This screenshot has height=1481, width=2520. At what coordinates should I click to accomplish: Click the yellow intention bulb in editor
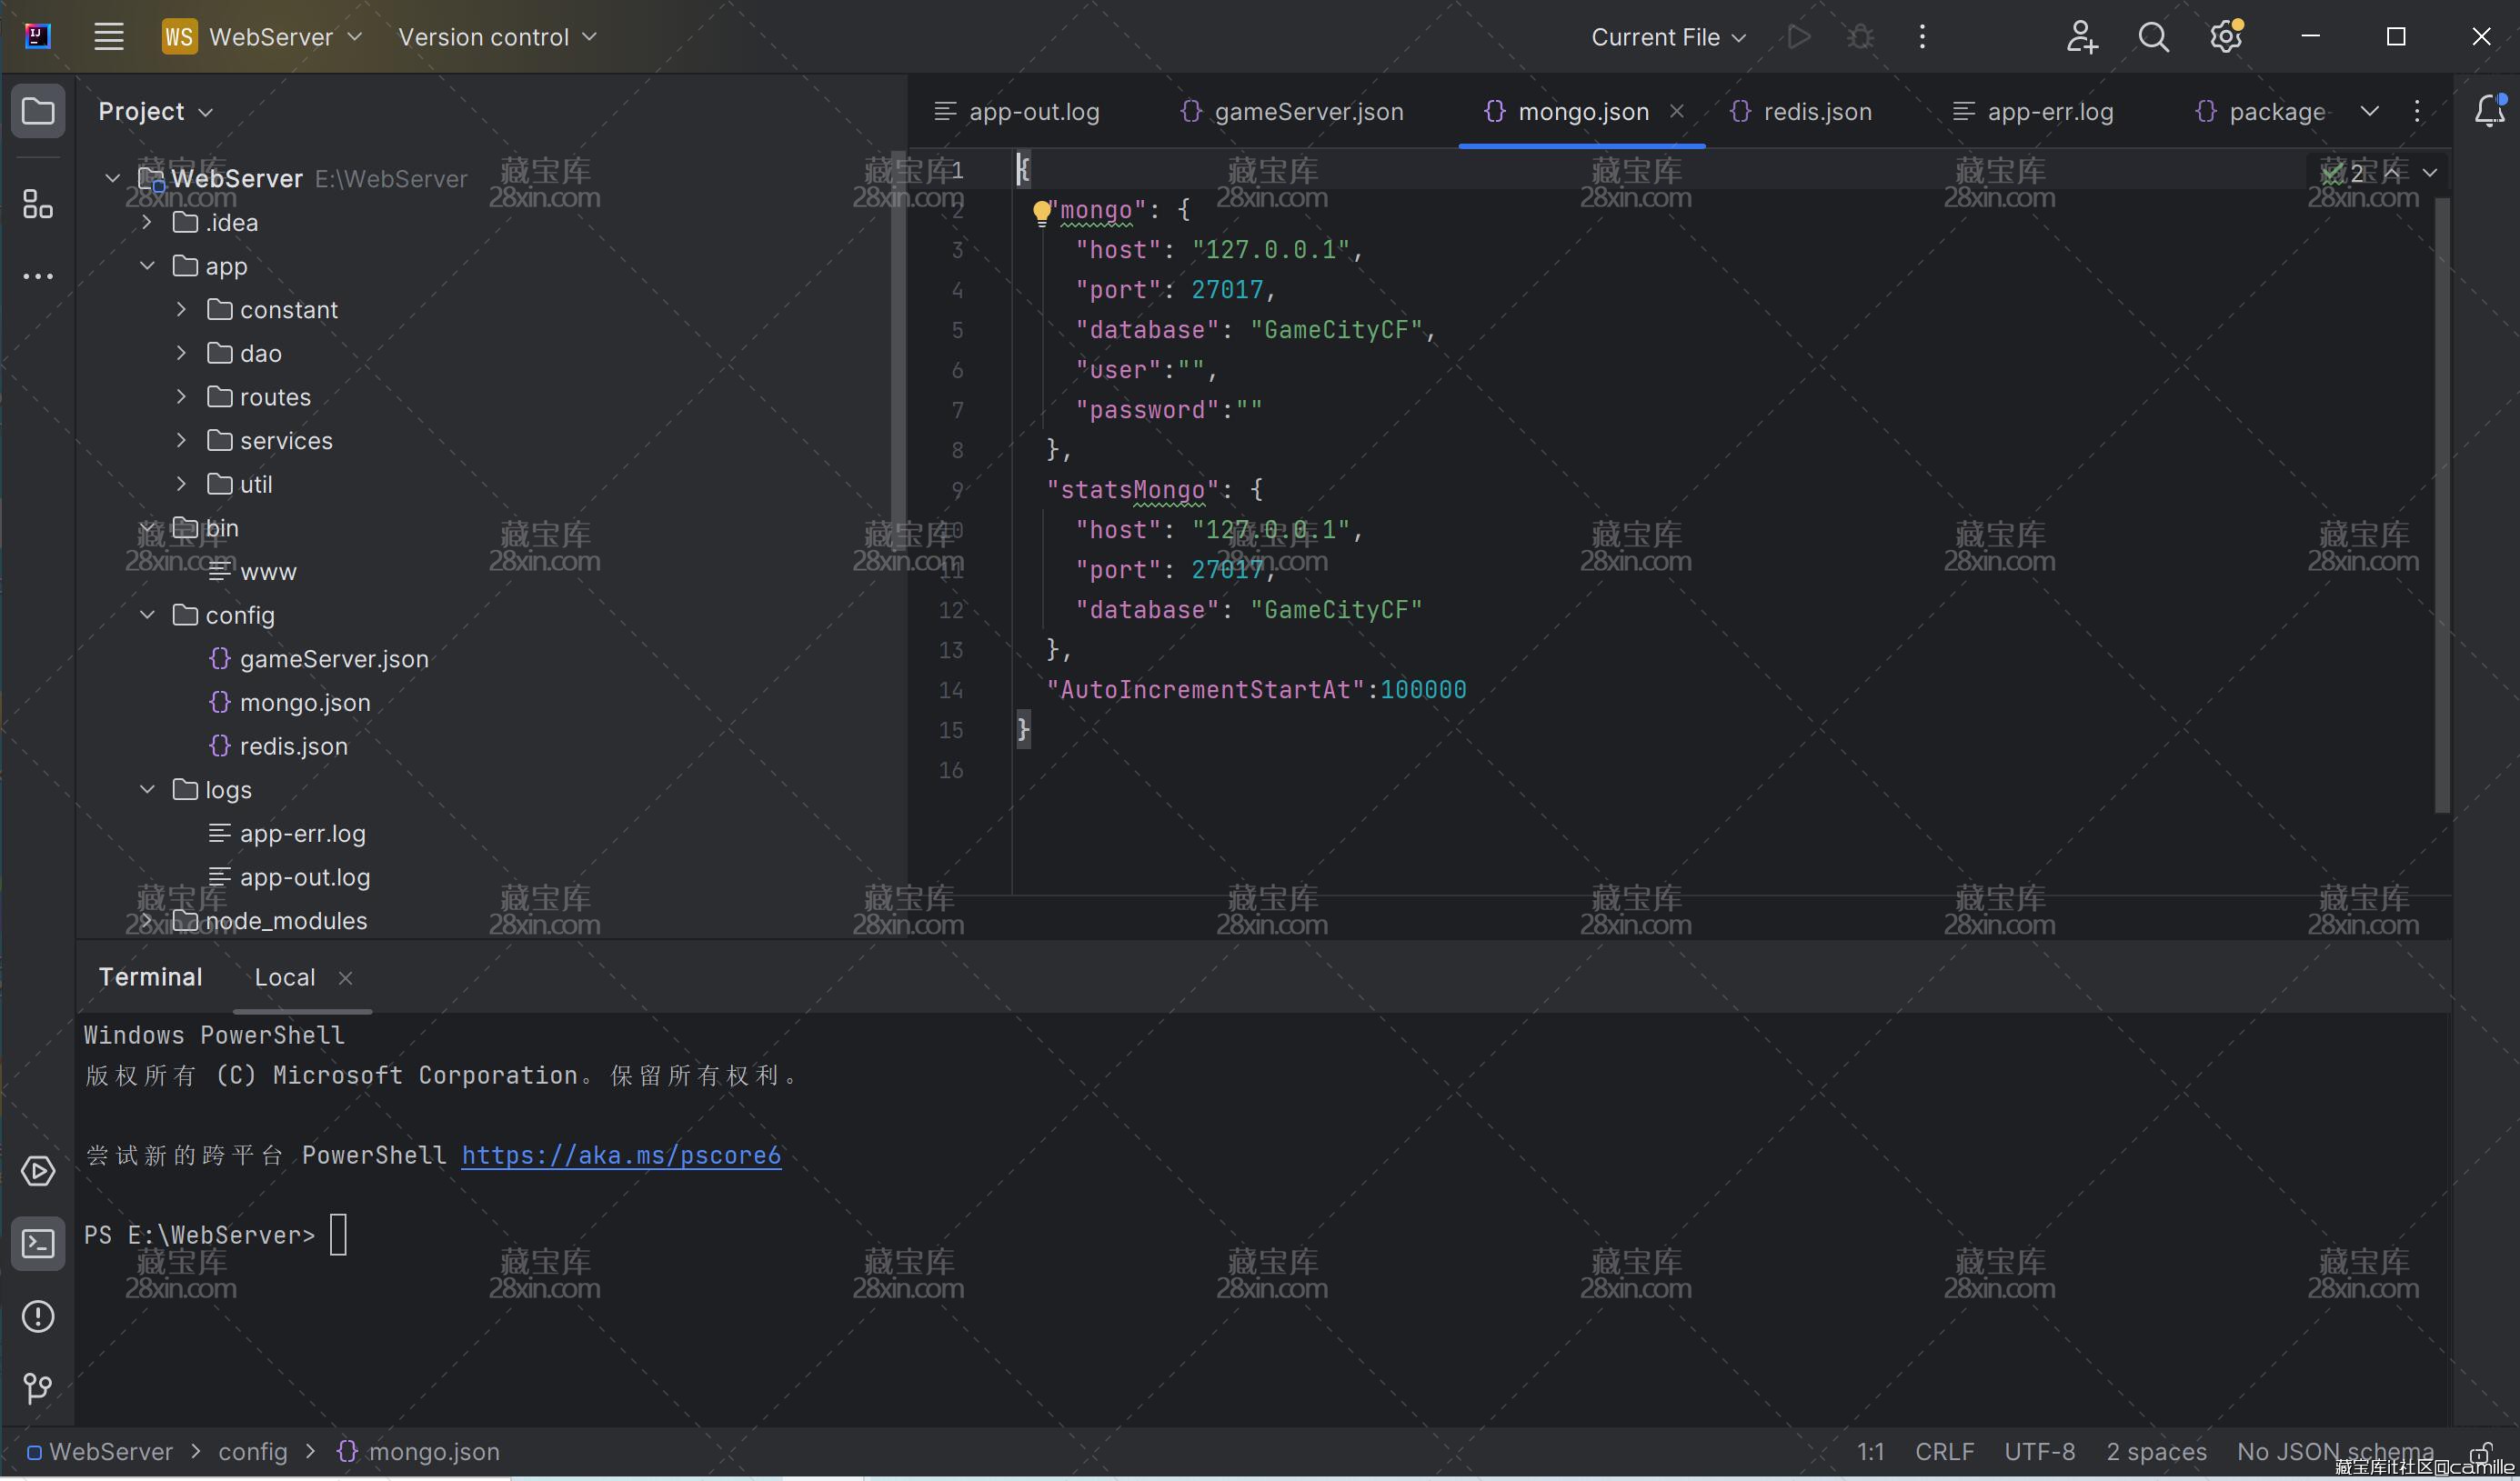pos(1041,211)
